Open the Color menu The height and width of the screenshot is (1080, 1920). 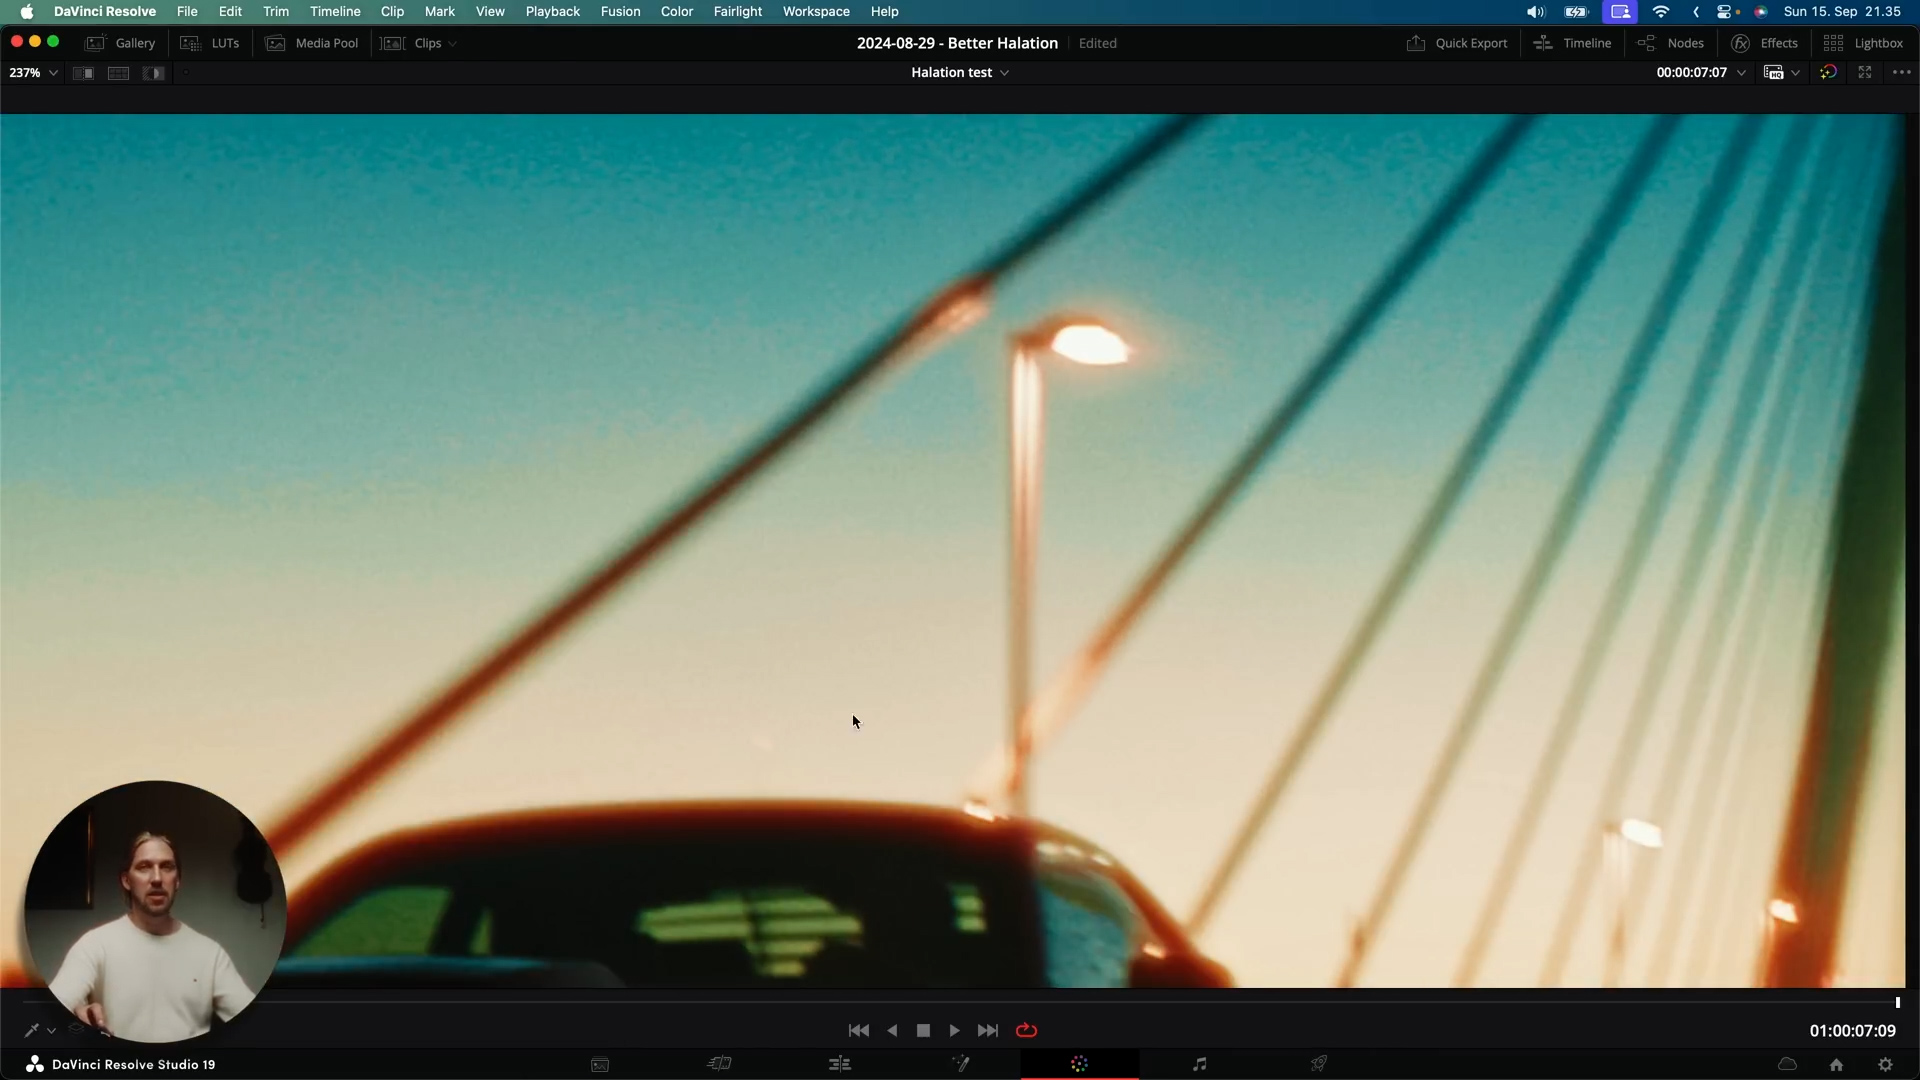tap(676, 11)
